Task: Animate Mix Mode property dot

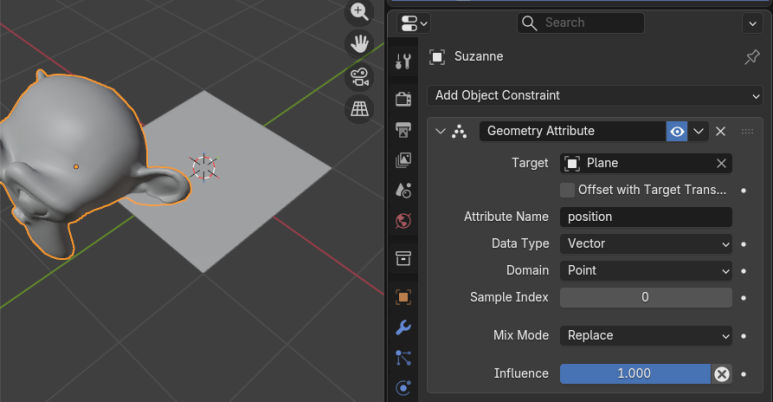Action: point(743,336)
